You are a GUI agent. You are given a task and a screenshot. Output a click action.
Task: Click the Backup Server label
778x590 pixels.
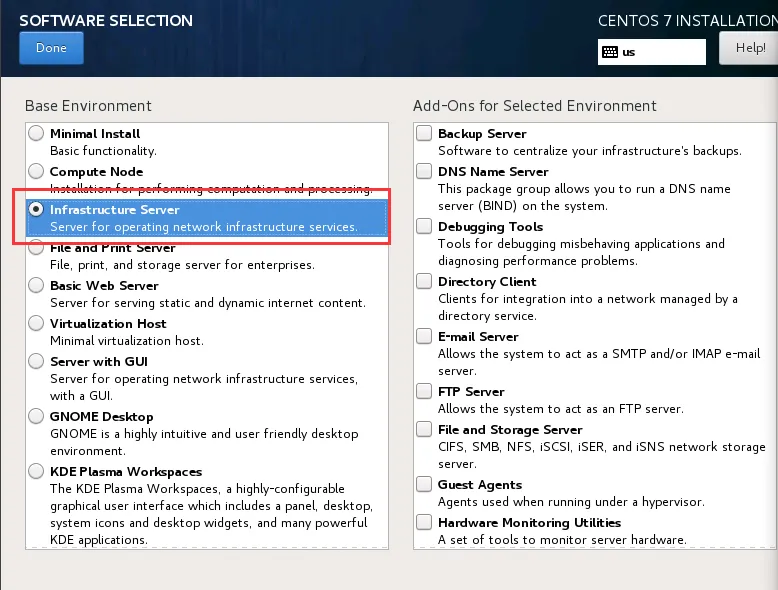click(x=482, y=133)
